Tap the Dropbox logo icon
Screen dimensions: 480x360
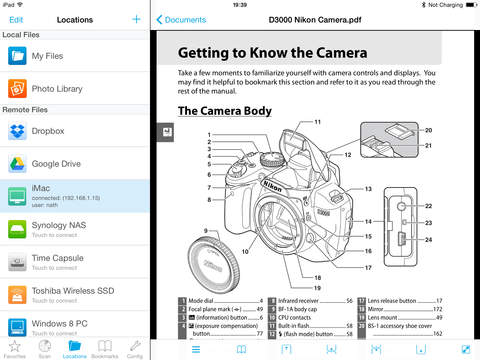pos(17,131)
